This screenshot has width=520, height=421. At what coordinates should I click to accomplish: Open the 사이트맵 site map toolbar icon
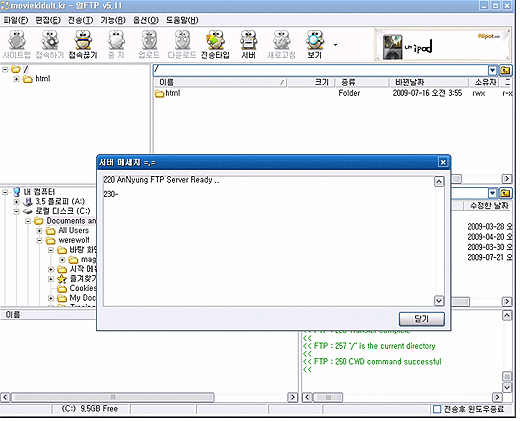click(16, 44)
